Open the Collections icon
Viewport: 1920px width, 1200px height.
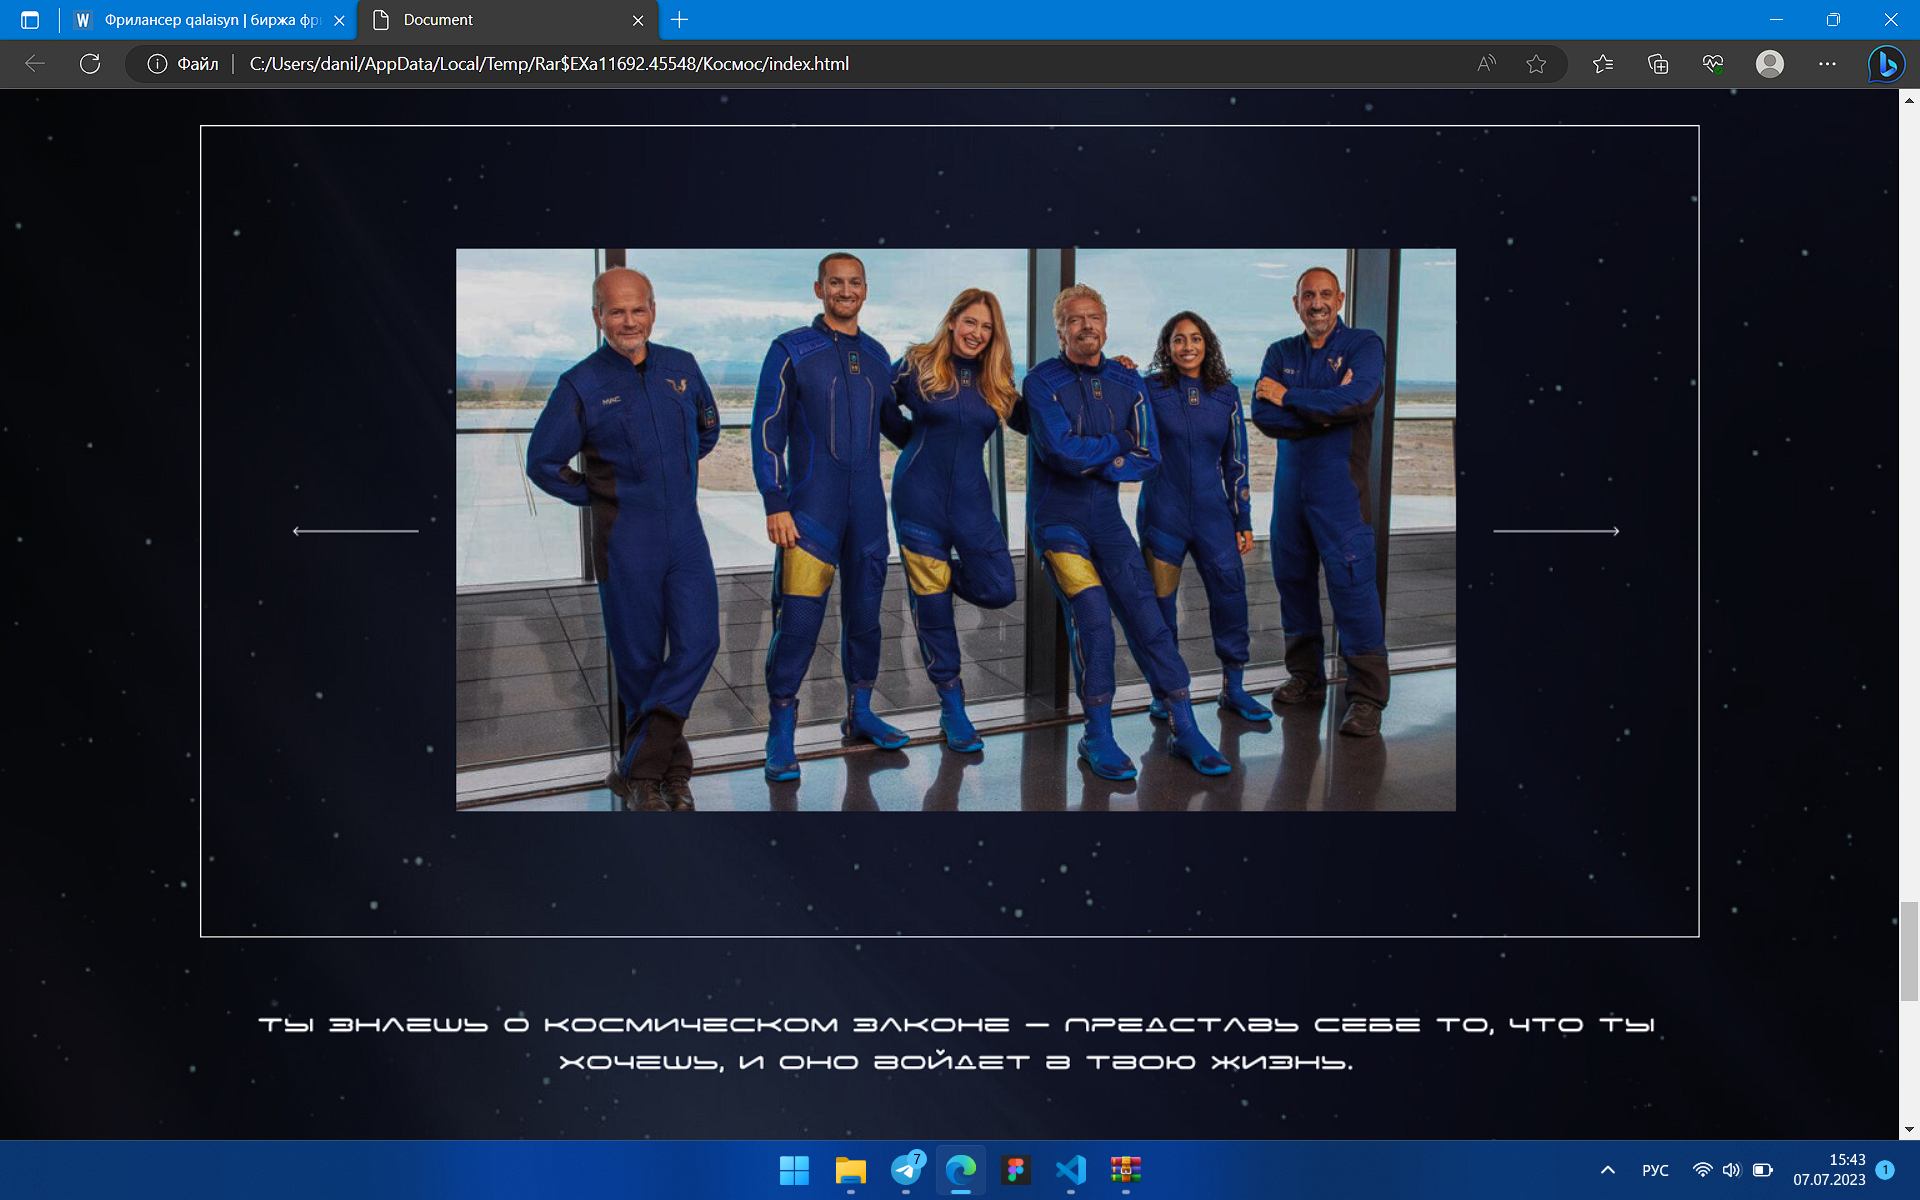[1658, 64]
